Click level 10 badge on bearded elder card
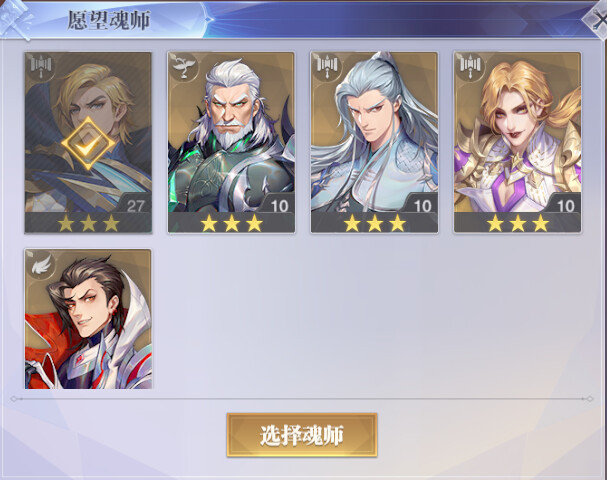Screen dimensions: 607x480 [279, 206]
